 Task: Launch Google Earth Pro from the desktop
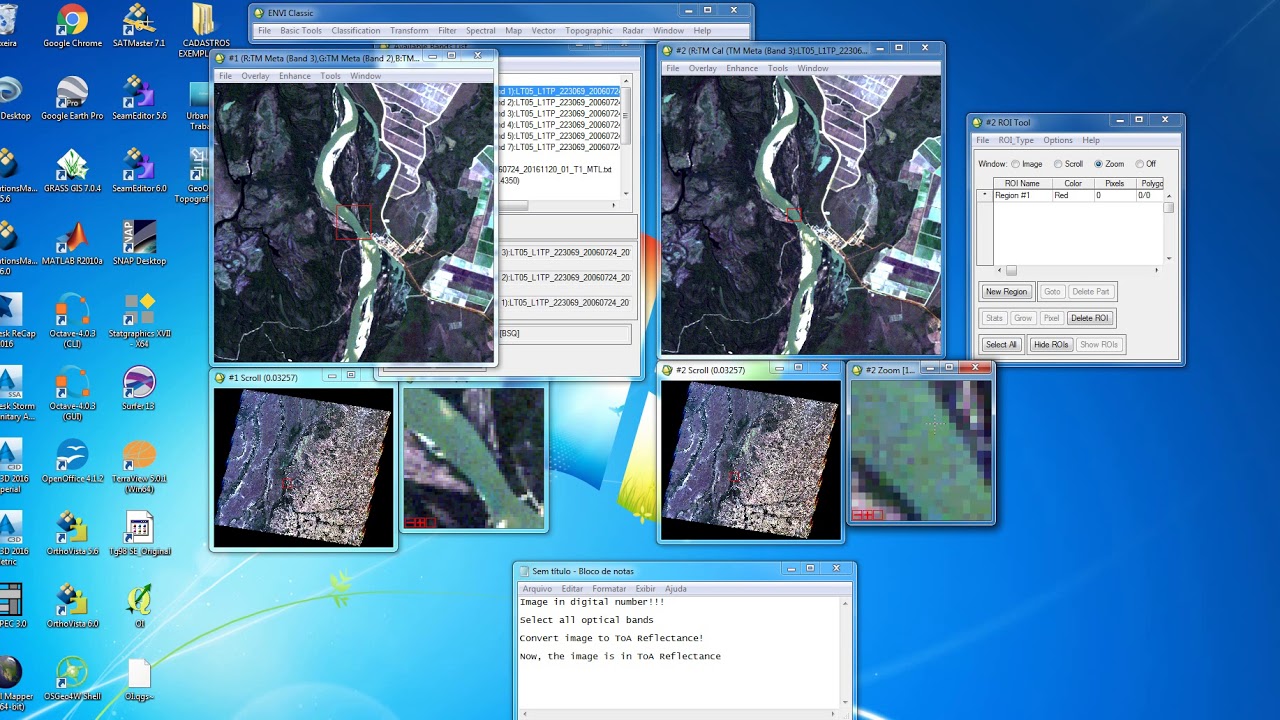pos(72,98)
